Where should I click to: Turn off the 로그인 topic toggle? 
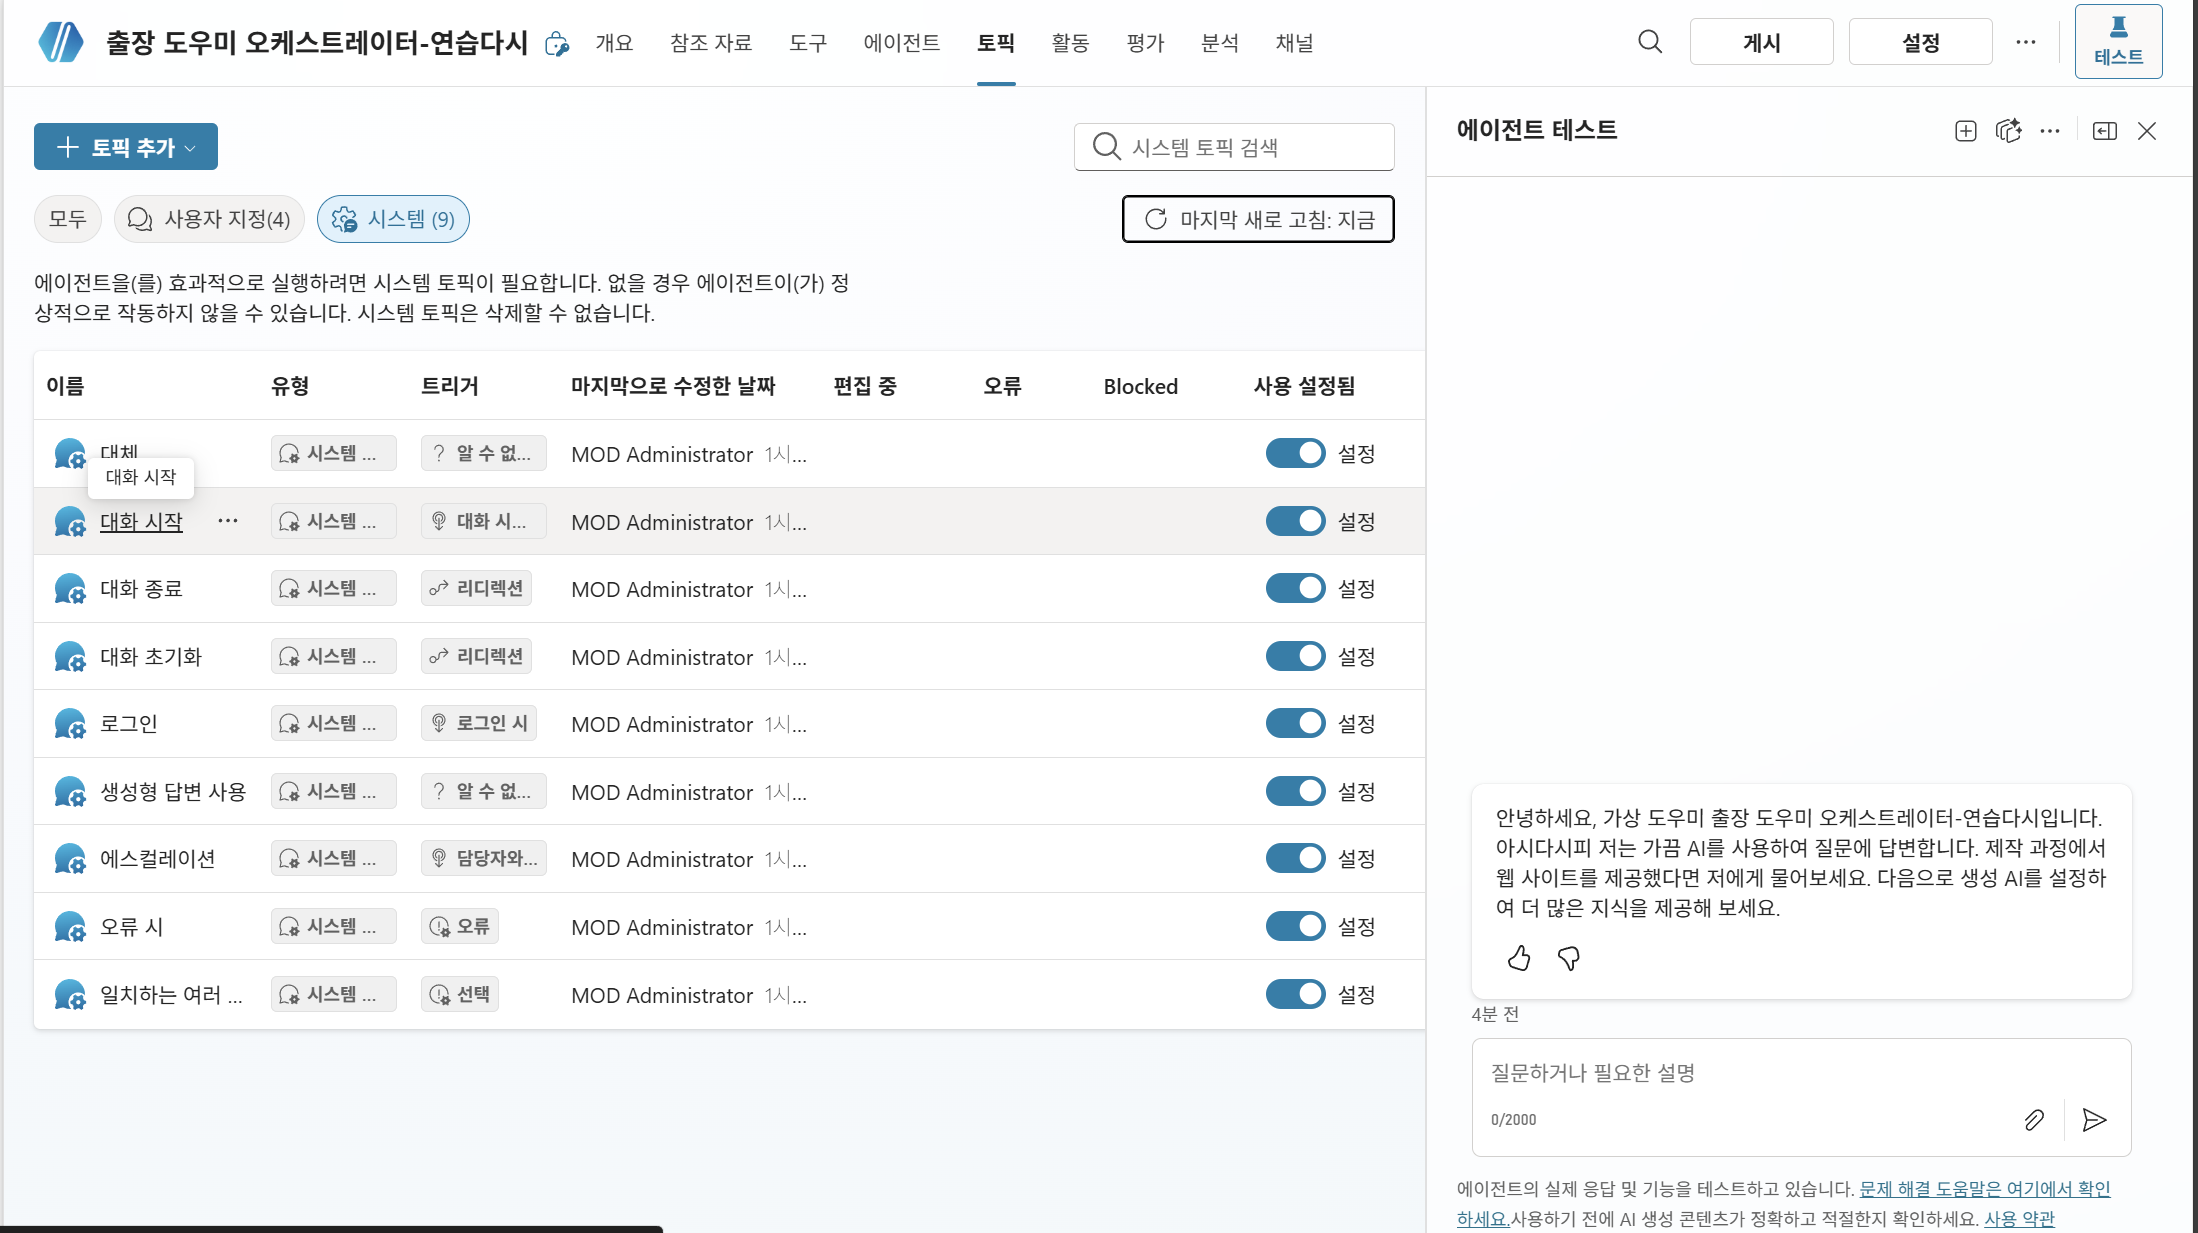tap(1295, 723)
